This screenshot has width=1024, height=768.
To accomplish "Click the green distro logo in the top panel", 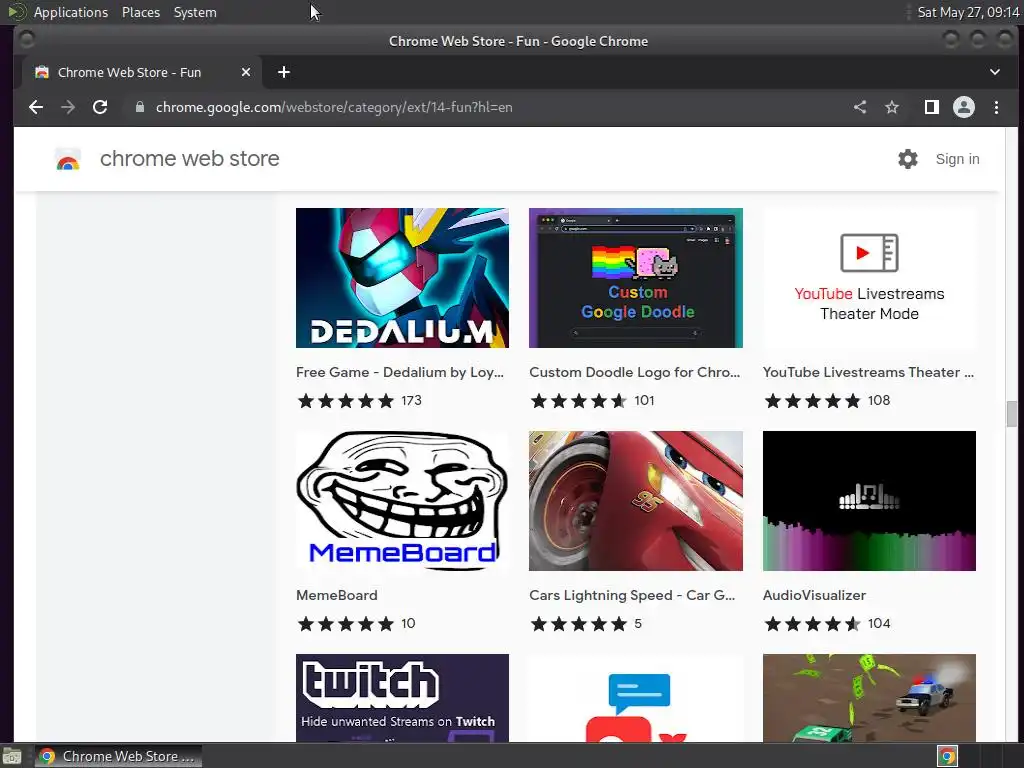I will click(16, 12).
